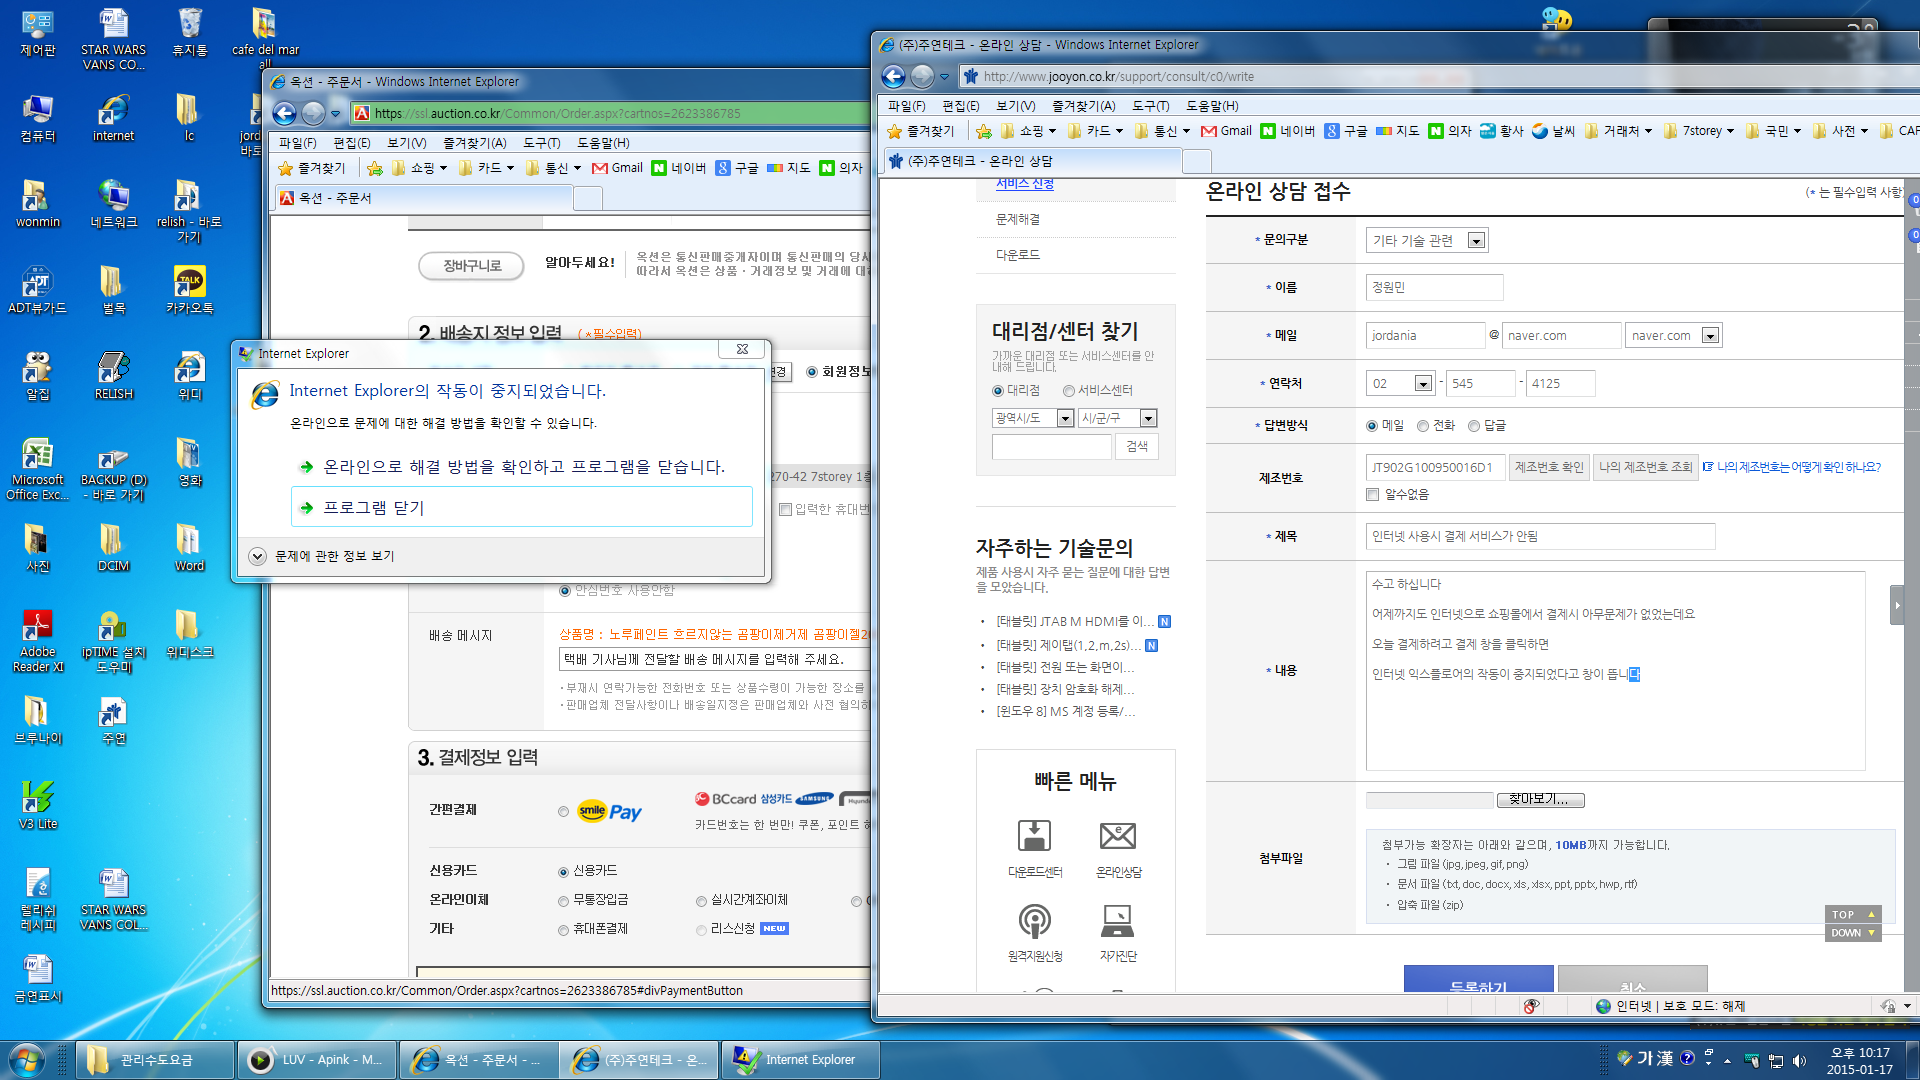
Task: Open 자가진단 quick menu icon
Action: coord(1118,932)
